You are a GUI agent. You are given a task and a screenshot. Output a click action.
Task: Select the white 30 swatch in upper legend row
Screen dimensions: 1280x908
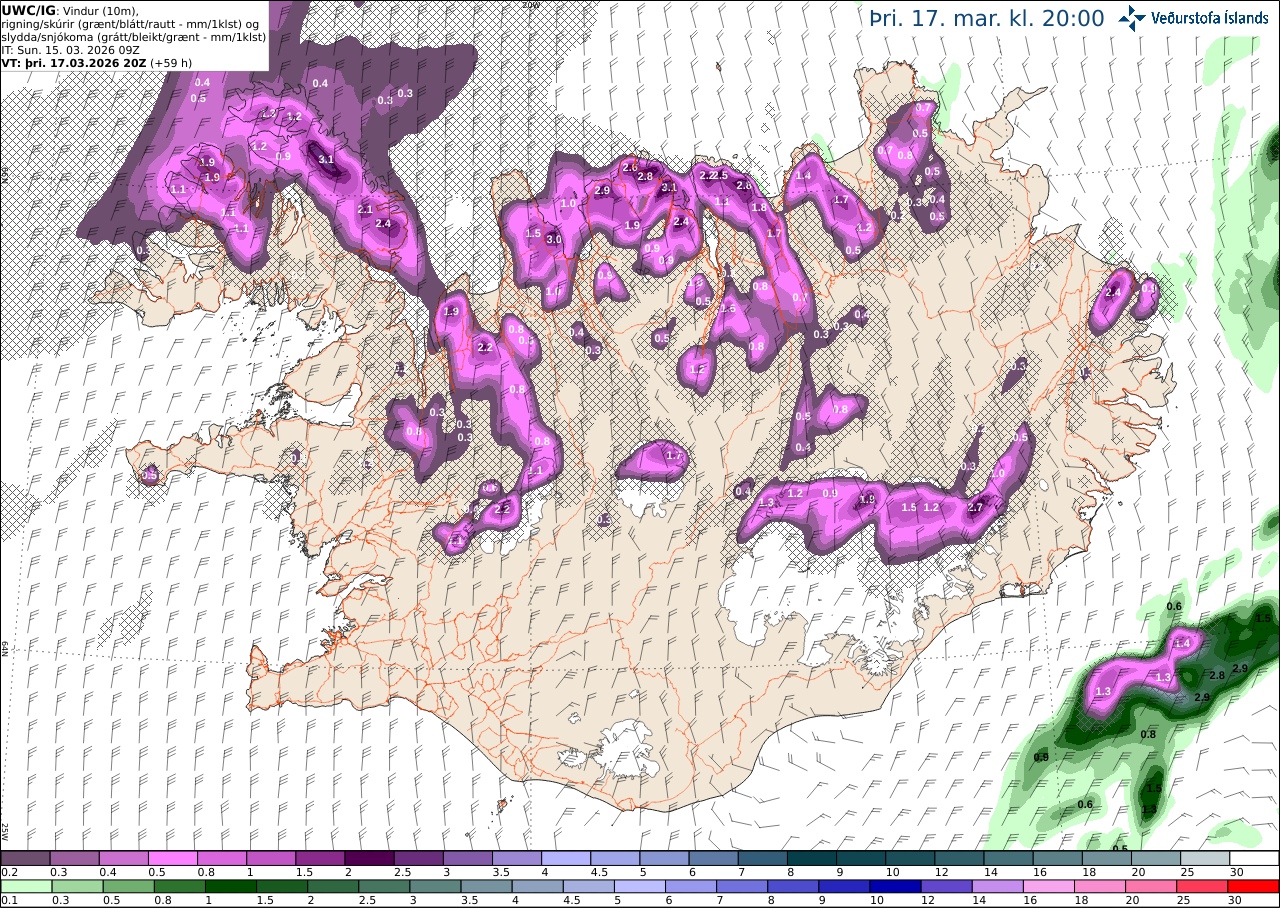click(x=1255, y=858)
